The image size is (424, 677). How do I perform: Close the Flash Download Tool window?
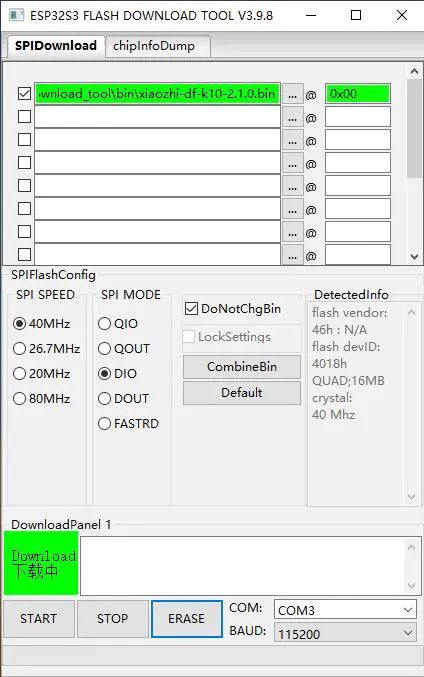(x=402, y=16)
